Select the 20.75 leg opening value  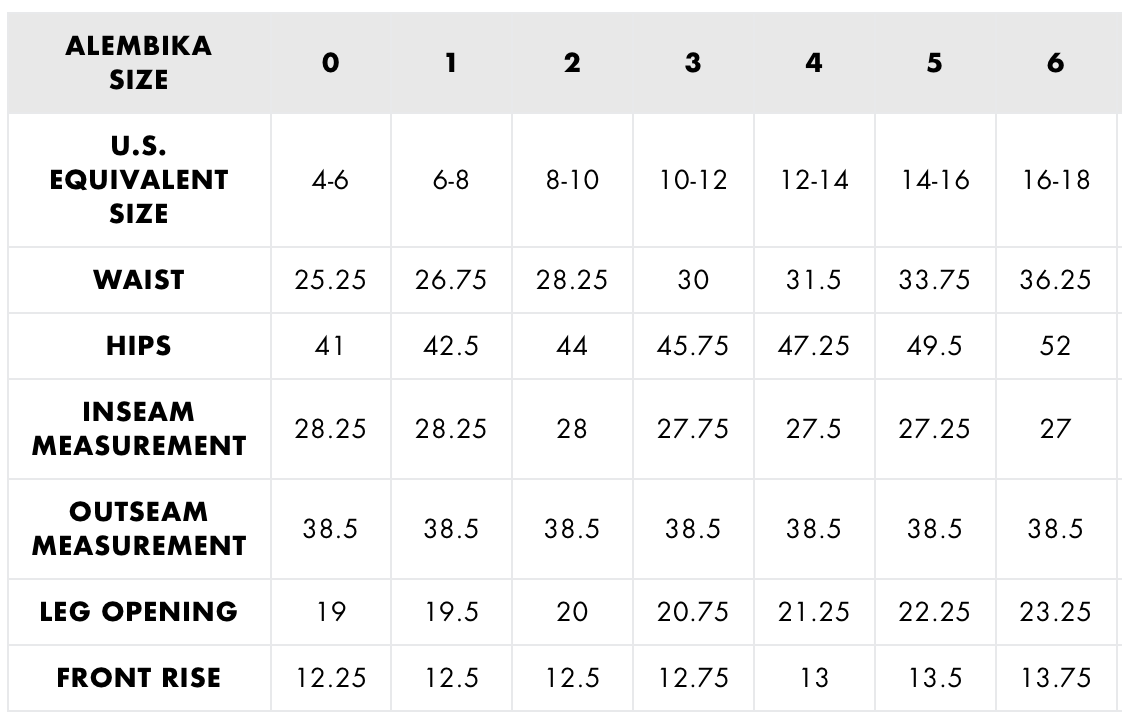[x=692, y=611]
